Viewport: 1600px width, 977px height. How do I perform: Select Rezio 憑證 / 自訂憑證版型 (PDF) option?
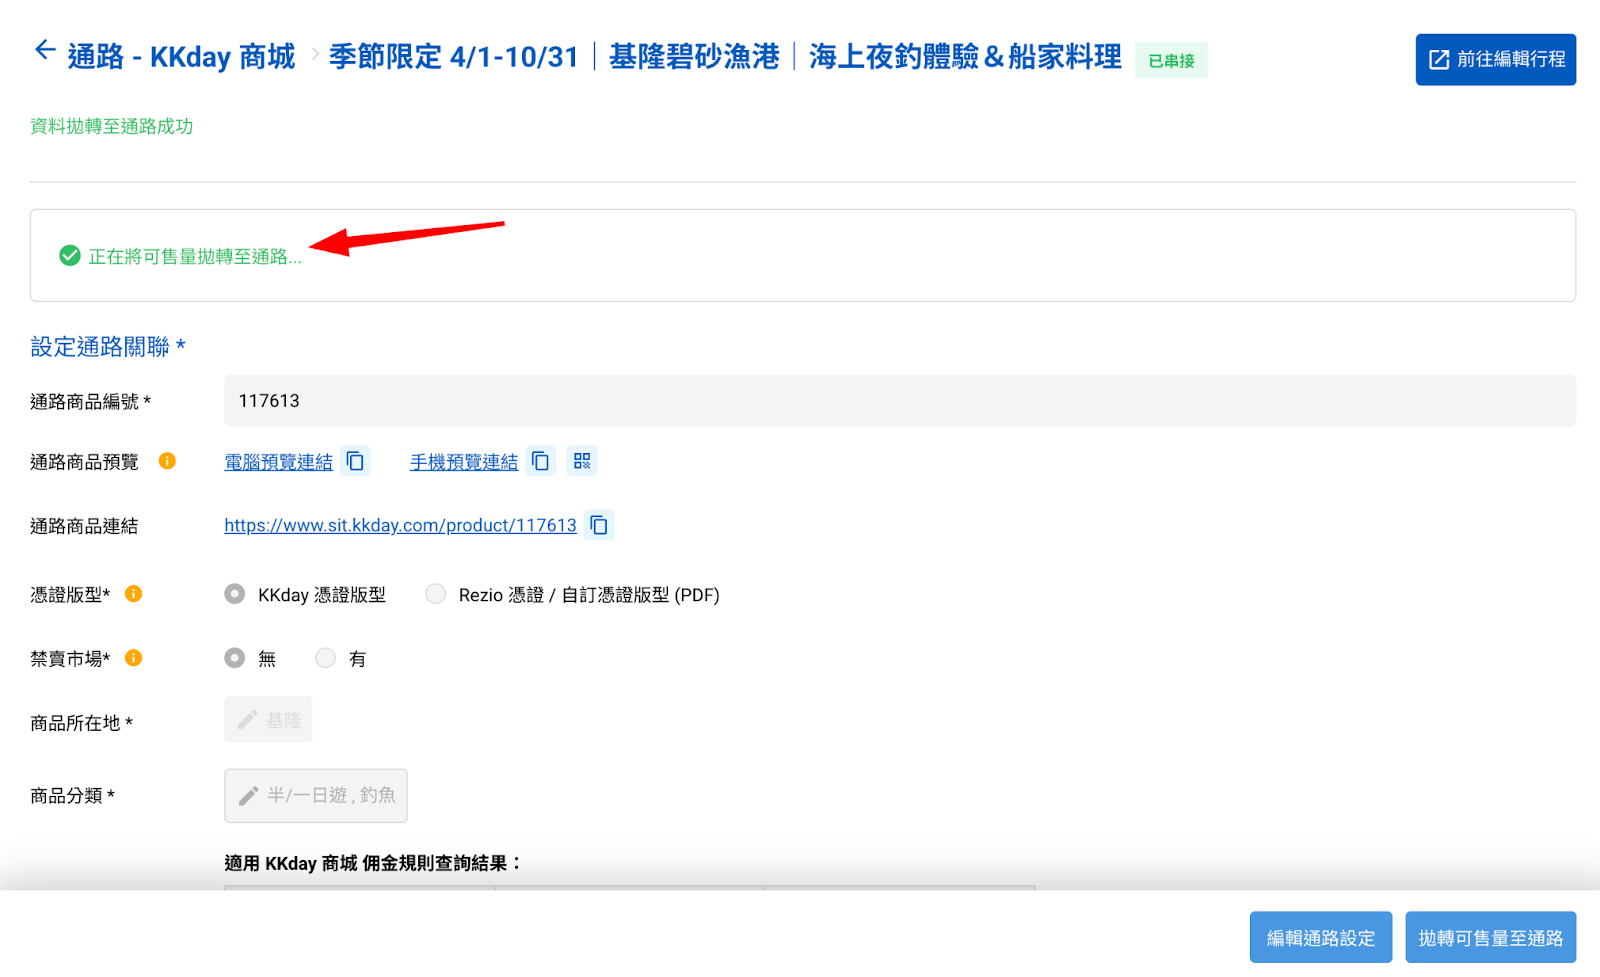pyautogui.click(x=436, y=594)
